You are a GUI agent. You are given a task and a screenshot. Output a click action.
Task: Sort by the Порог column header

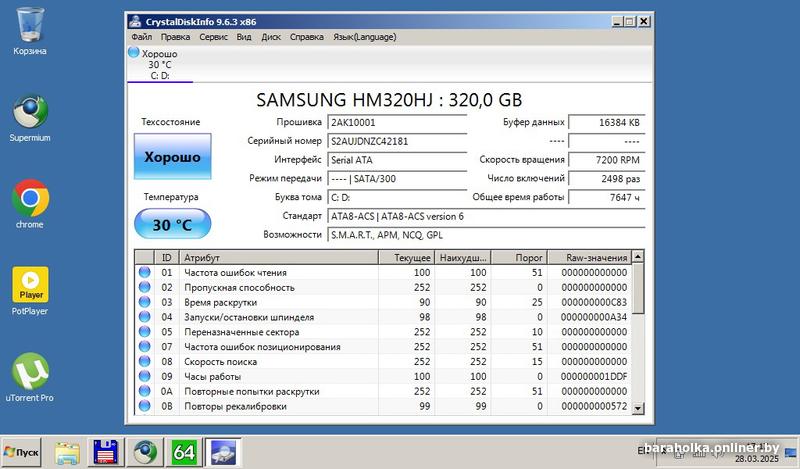(519, 257)
